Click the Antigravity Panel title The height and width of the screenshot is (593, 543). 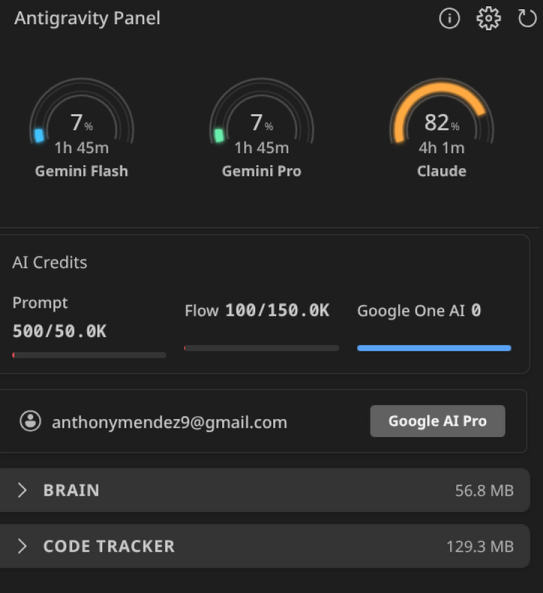pyautogui.click(x=87, y=18)
